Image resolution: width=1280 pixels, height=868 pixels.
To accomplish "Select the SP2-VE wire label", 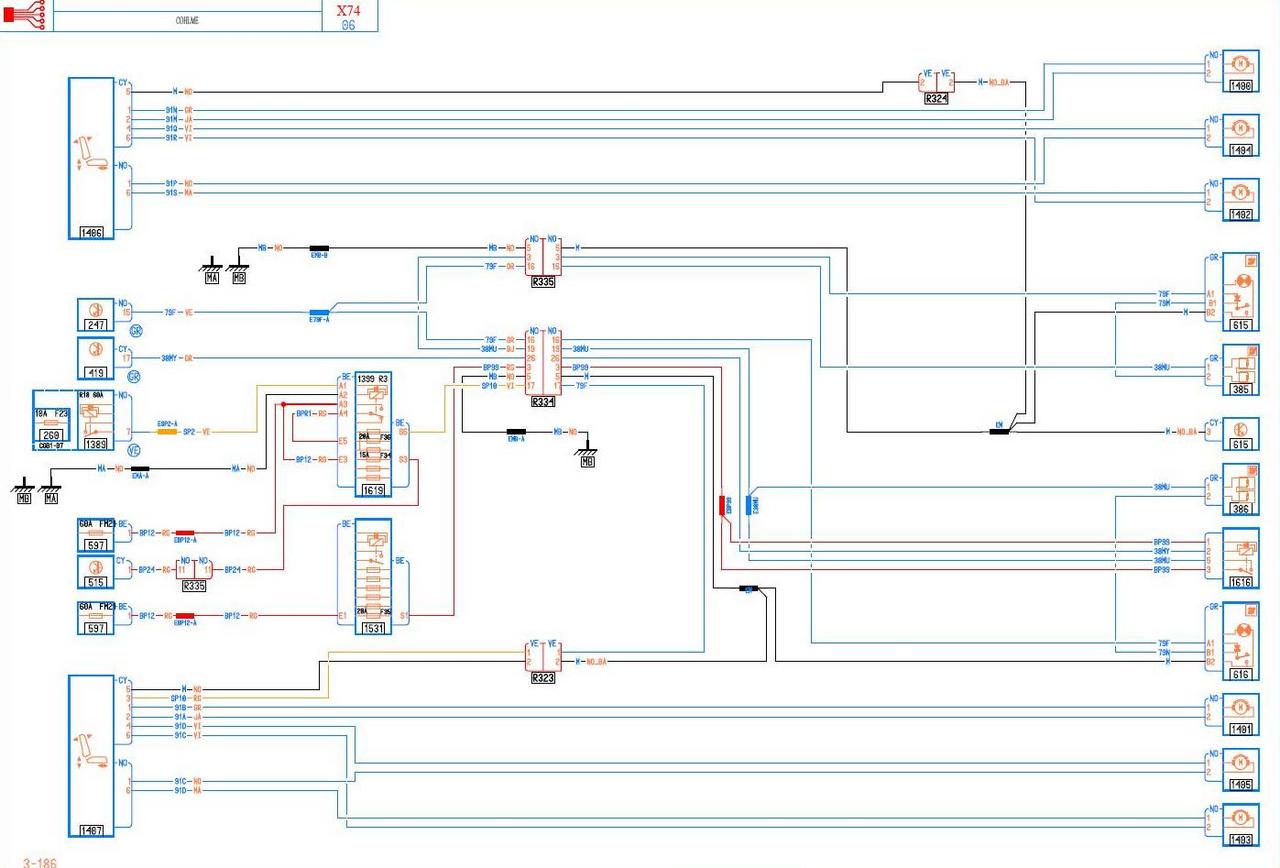I will [x=197, y=432].
